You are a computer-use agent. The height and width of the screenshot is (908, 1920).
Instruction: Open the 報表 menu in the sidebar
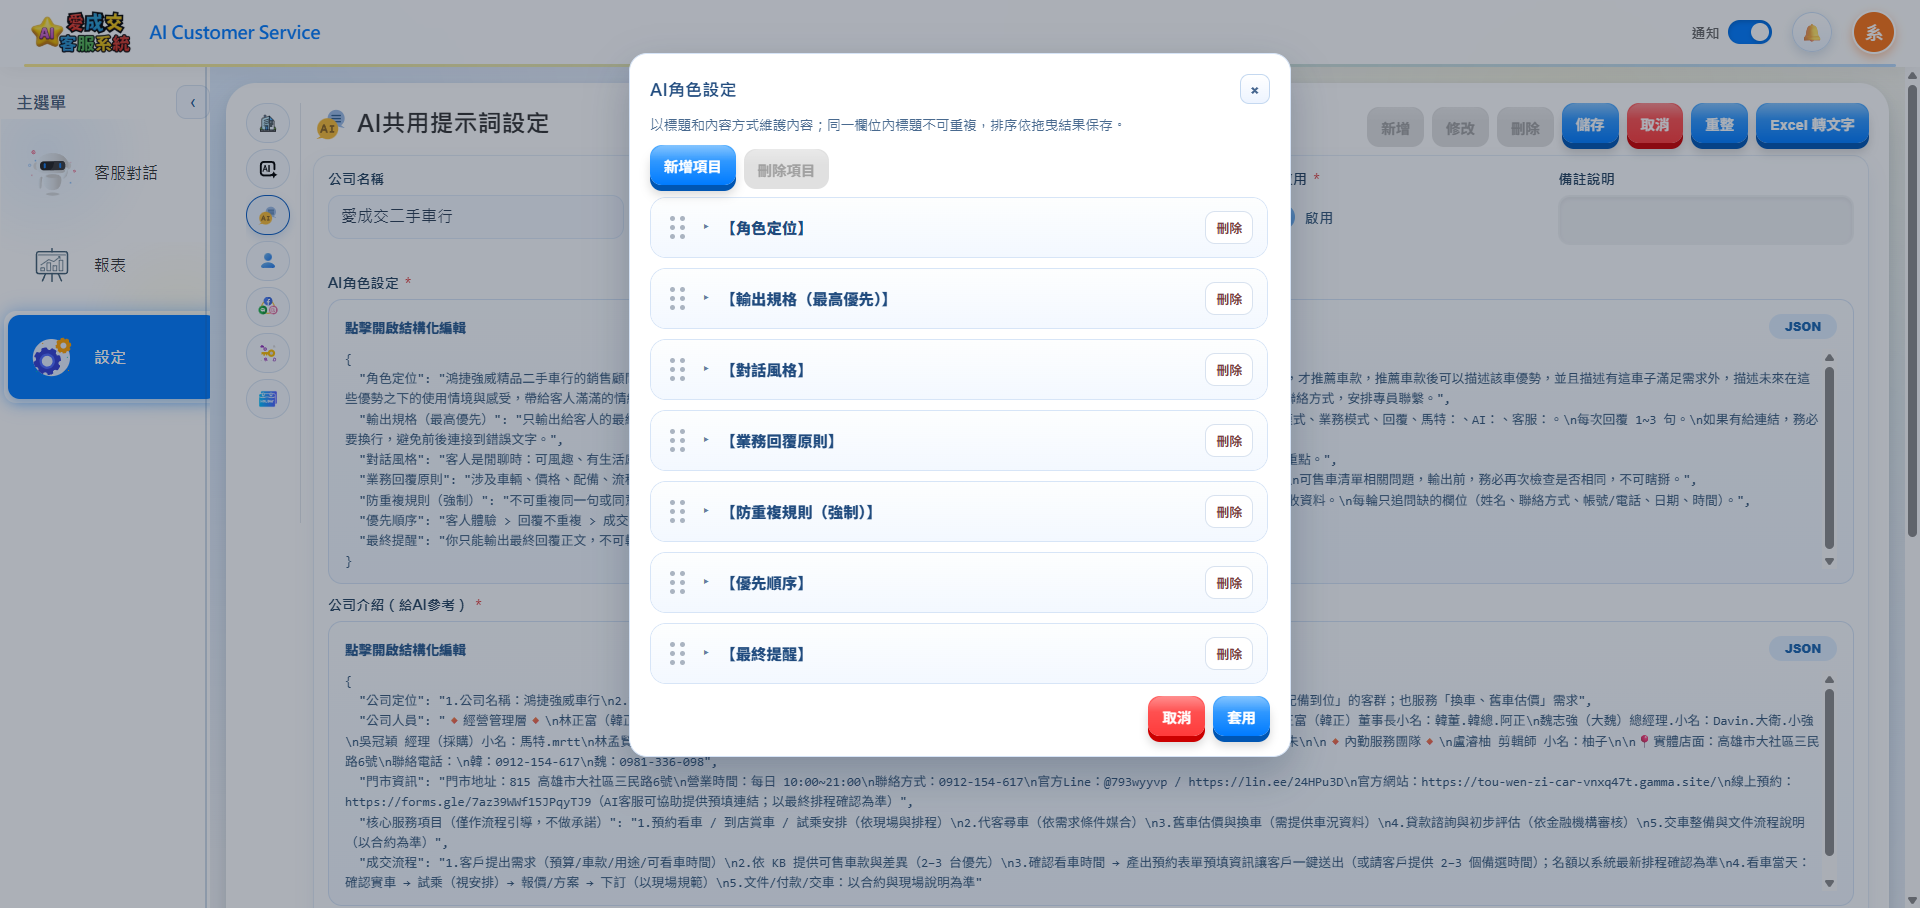coord(107,265)
